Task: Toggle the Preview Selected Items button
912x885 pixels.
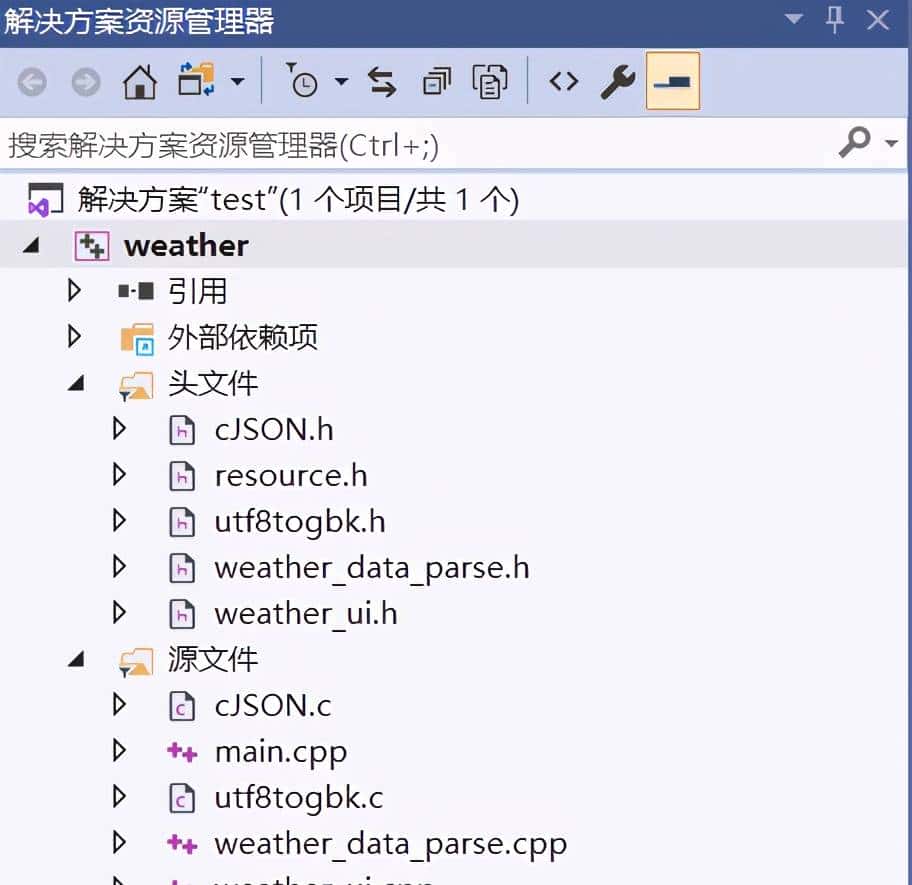Action: (670, 82)
